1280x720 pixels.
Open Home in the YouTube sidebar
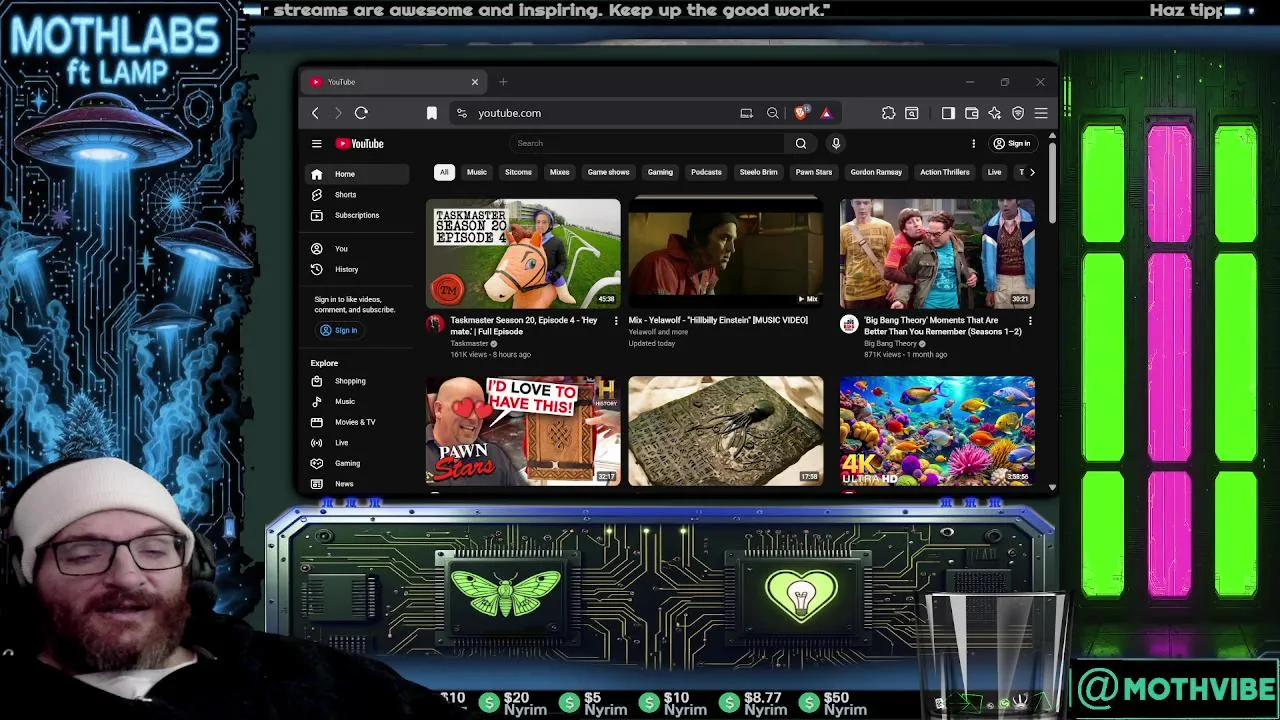357,174
